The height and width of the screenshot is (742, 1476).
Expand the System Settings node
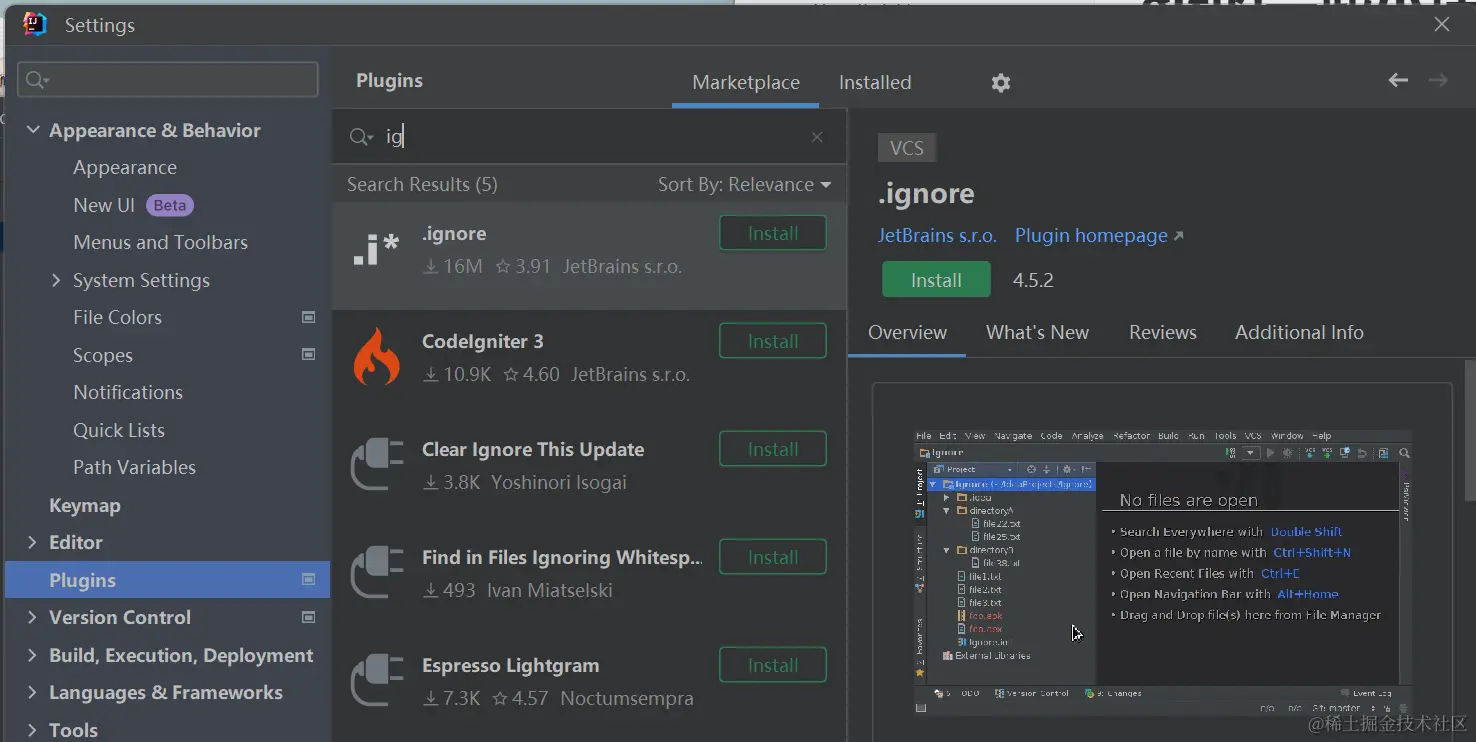57,280
